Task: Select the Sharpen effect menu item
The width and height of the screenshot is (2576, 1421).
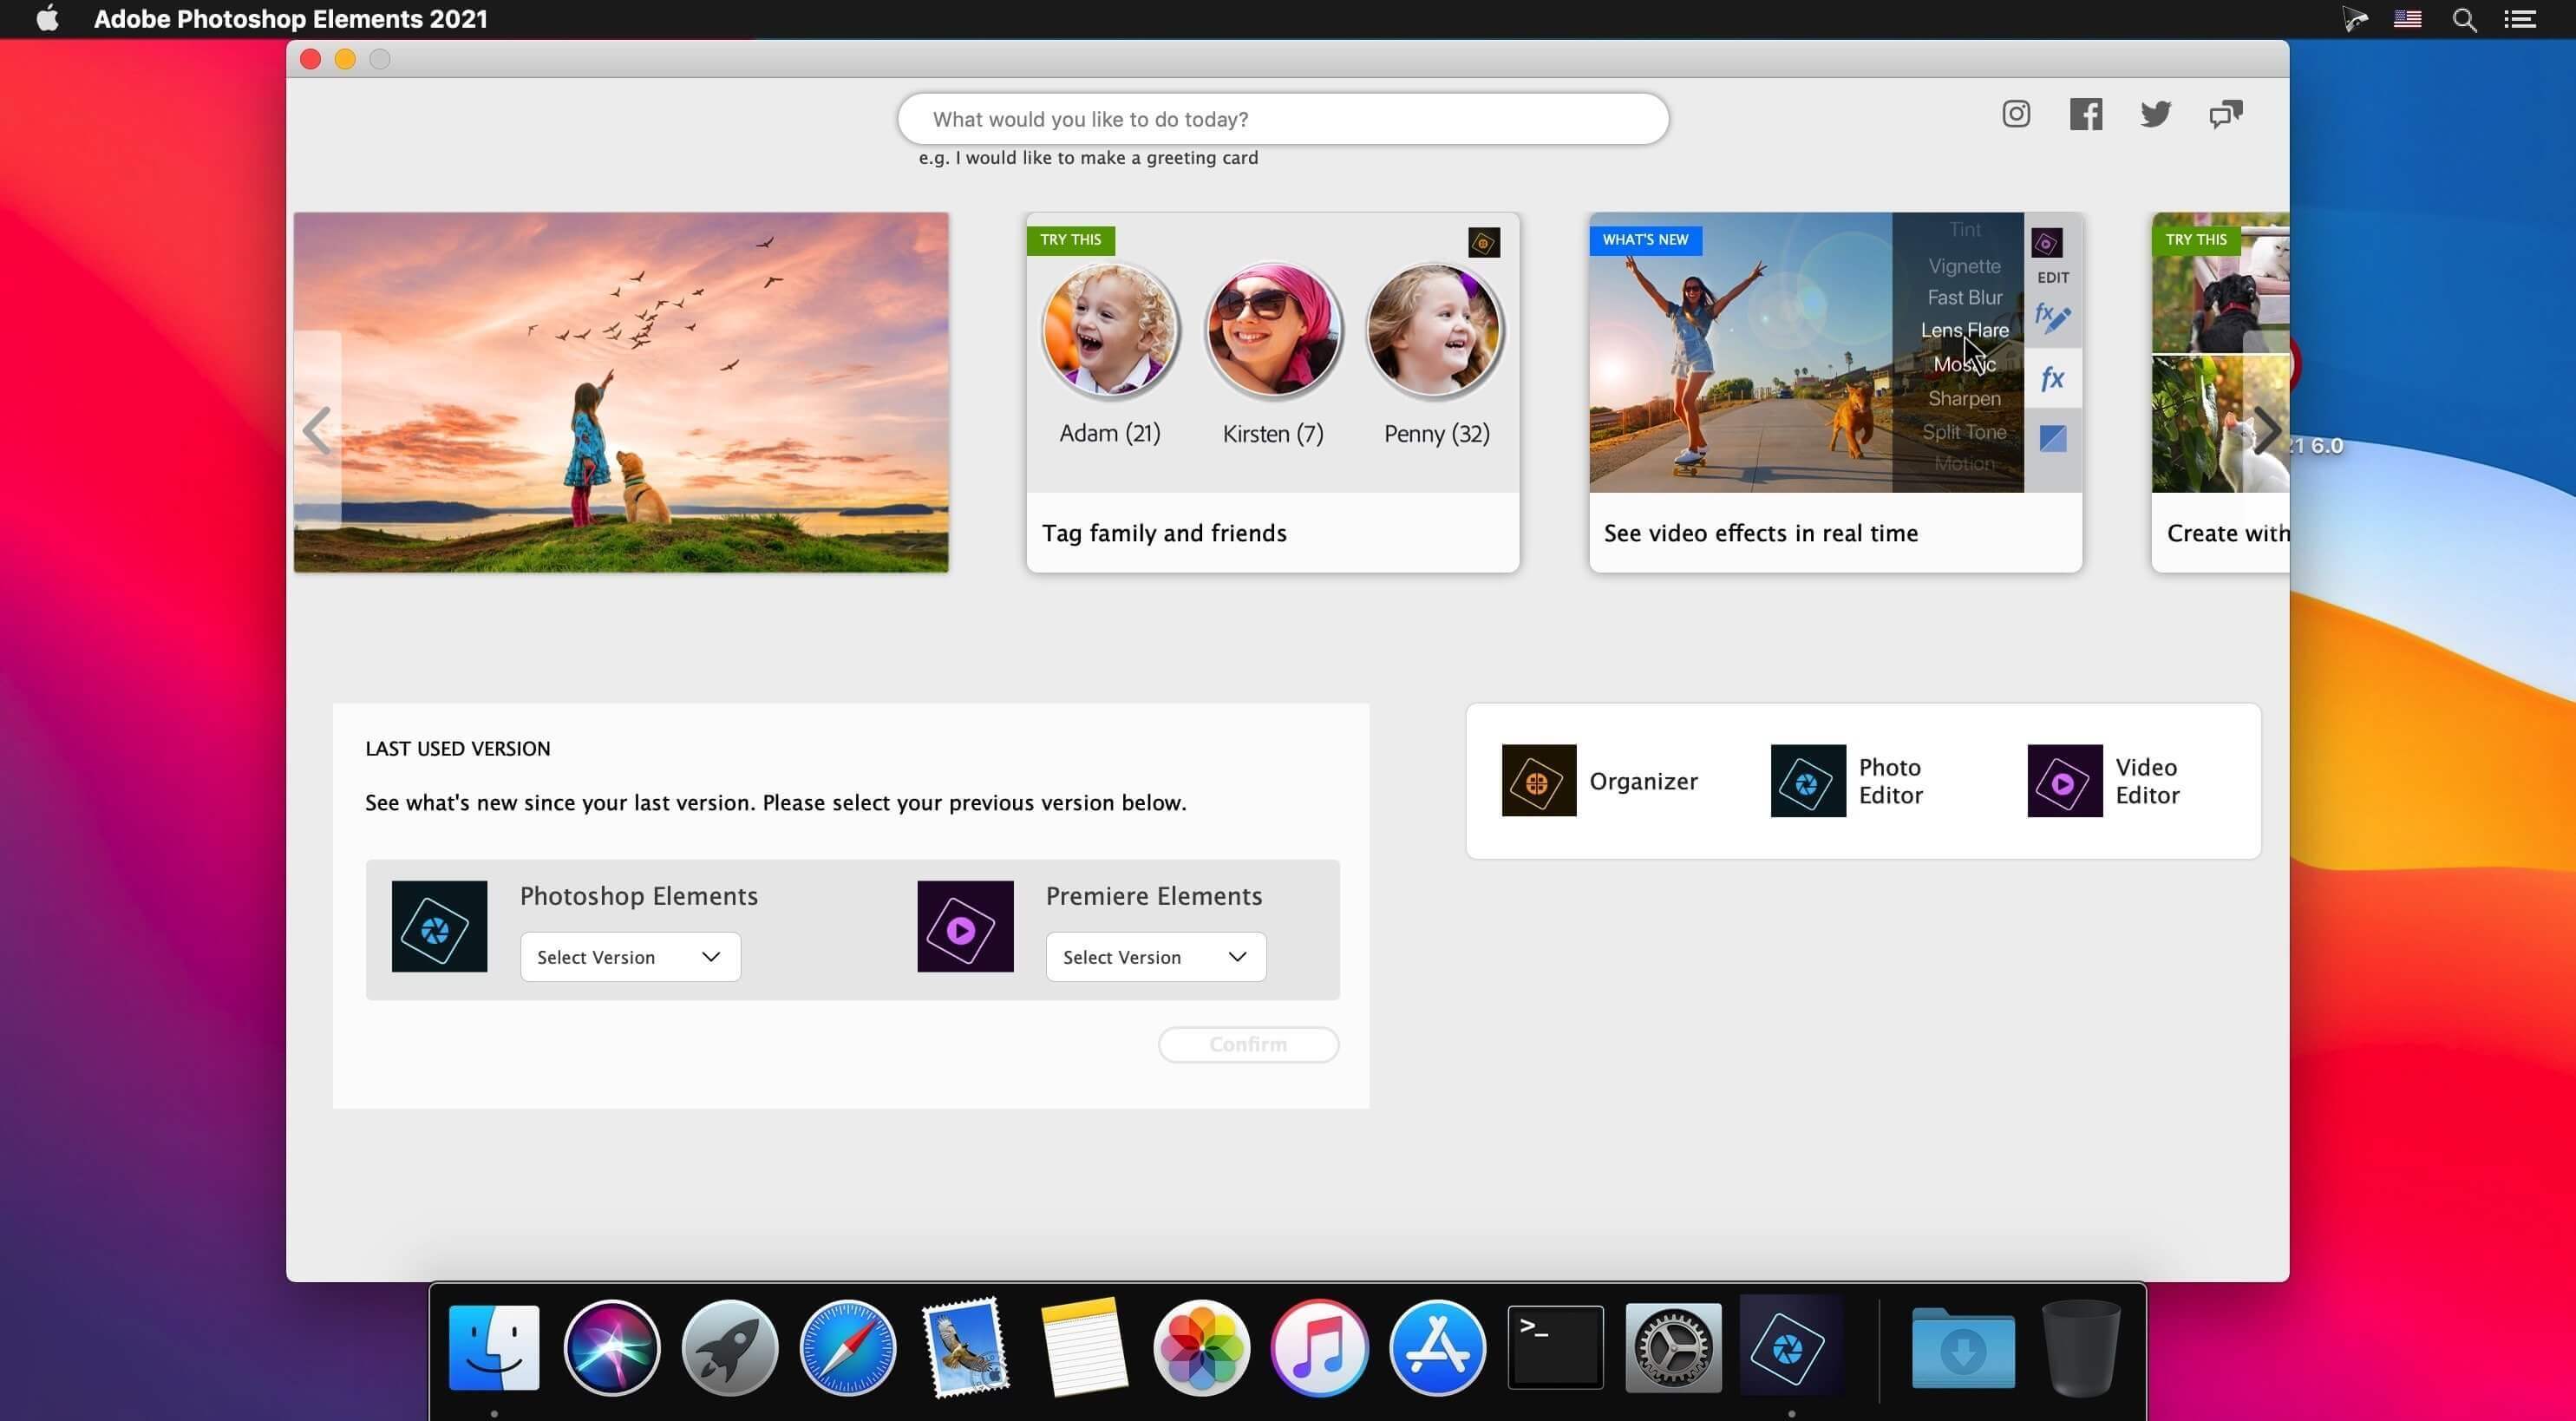Action: (1964, 397)
